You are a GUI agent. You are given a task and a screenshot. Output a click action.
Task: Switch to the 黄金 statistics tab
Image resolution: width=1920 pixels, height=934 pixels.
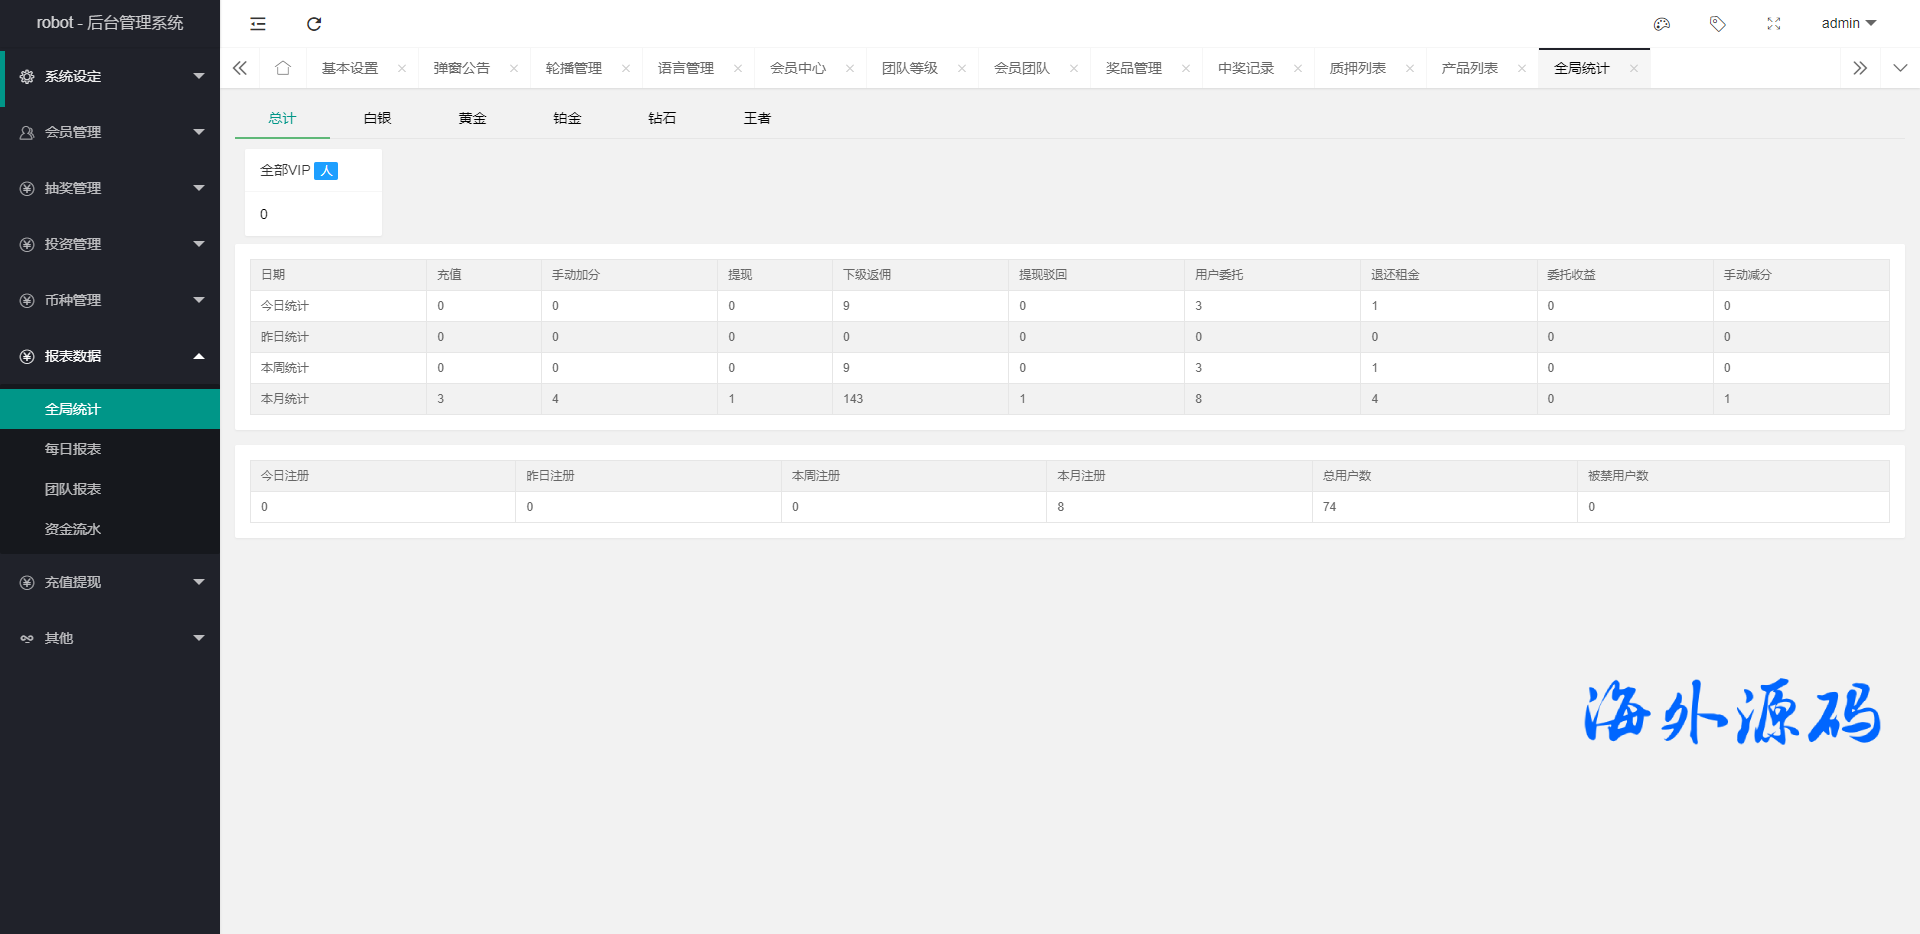click(x=472, y=118)
